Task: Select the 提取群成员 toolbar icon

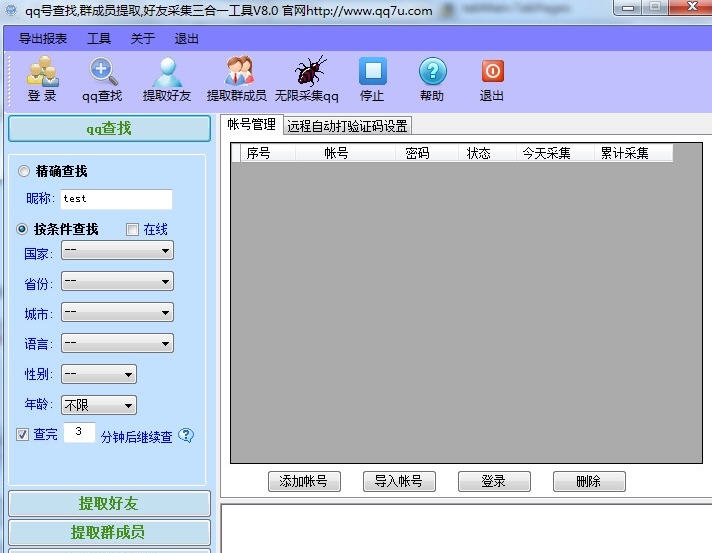Action: tap(237, 79)
